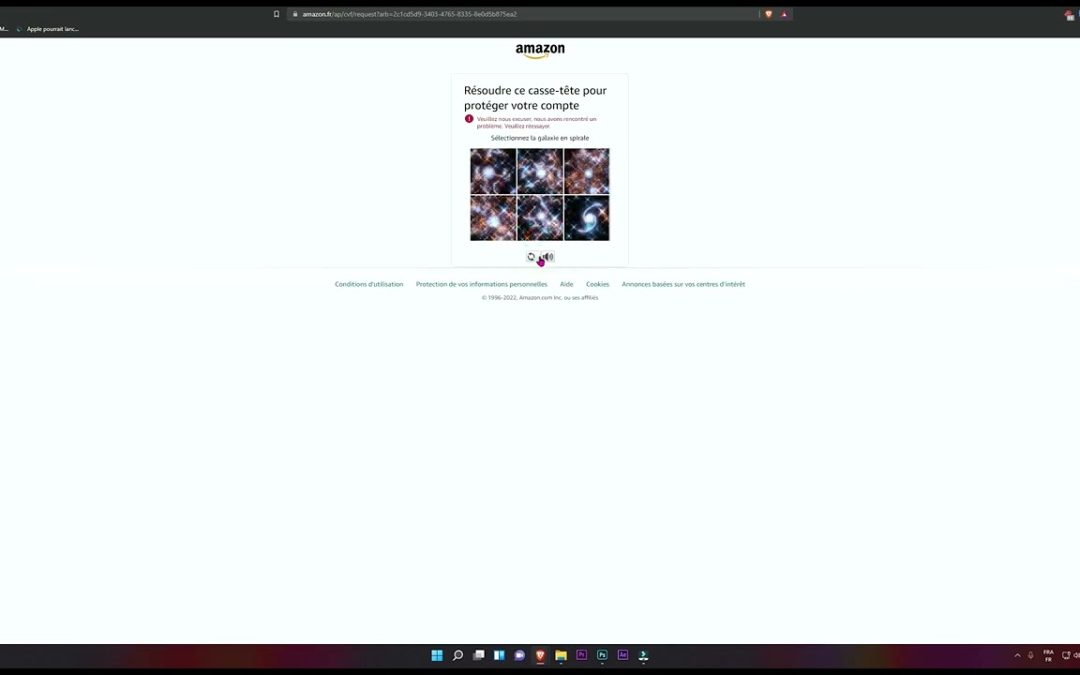Click the red error alert icon in the puzzle box

[469, 118]
